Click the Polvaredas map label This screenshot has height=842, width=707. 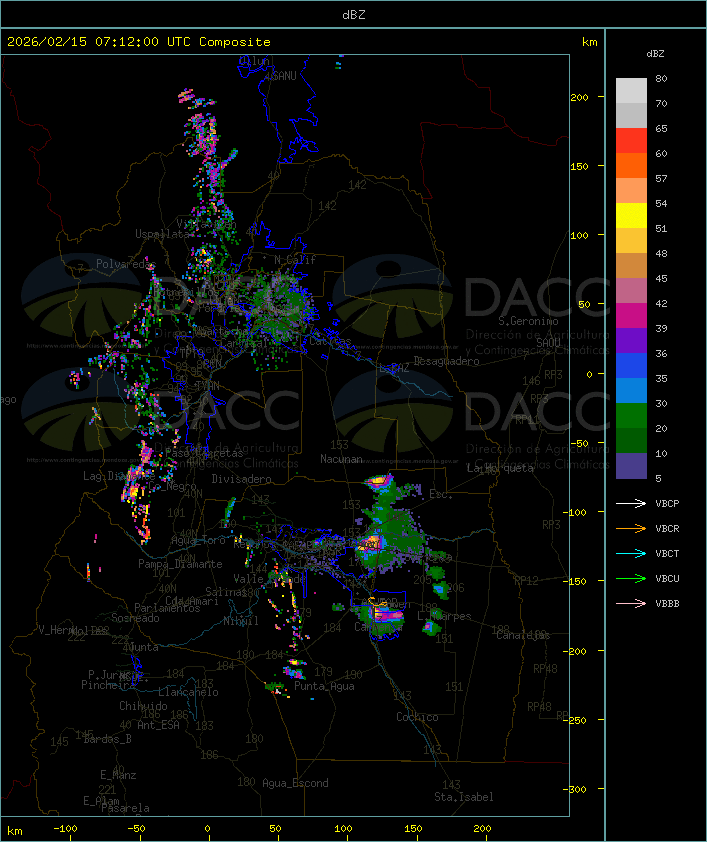pos(126,264)
